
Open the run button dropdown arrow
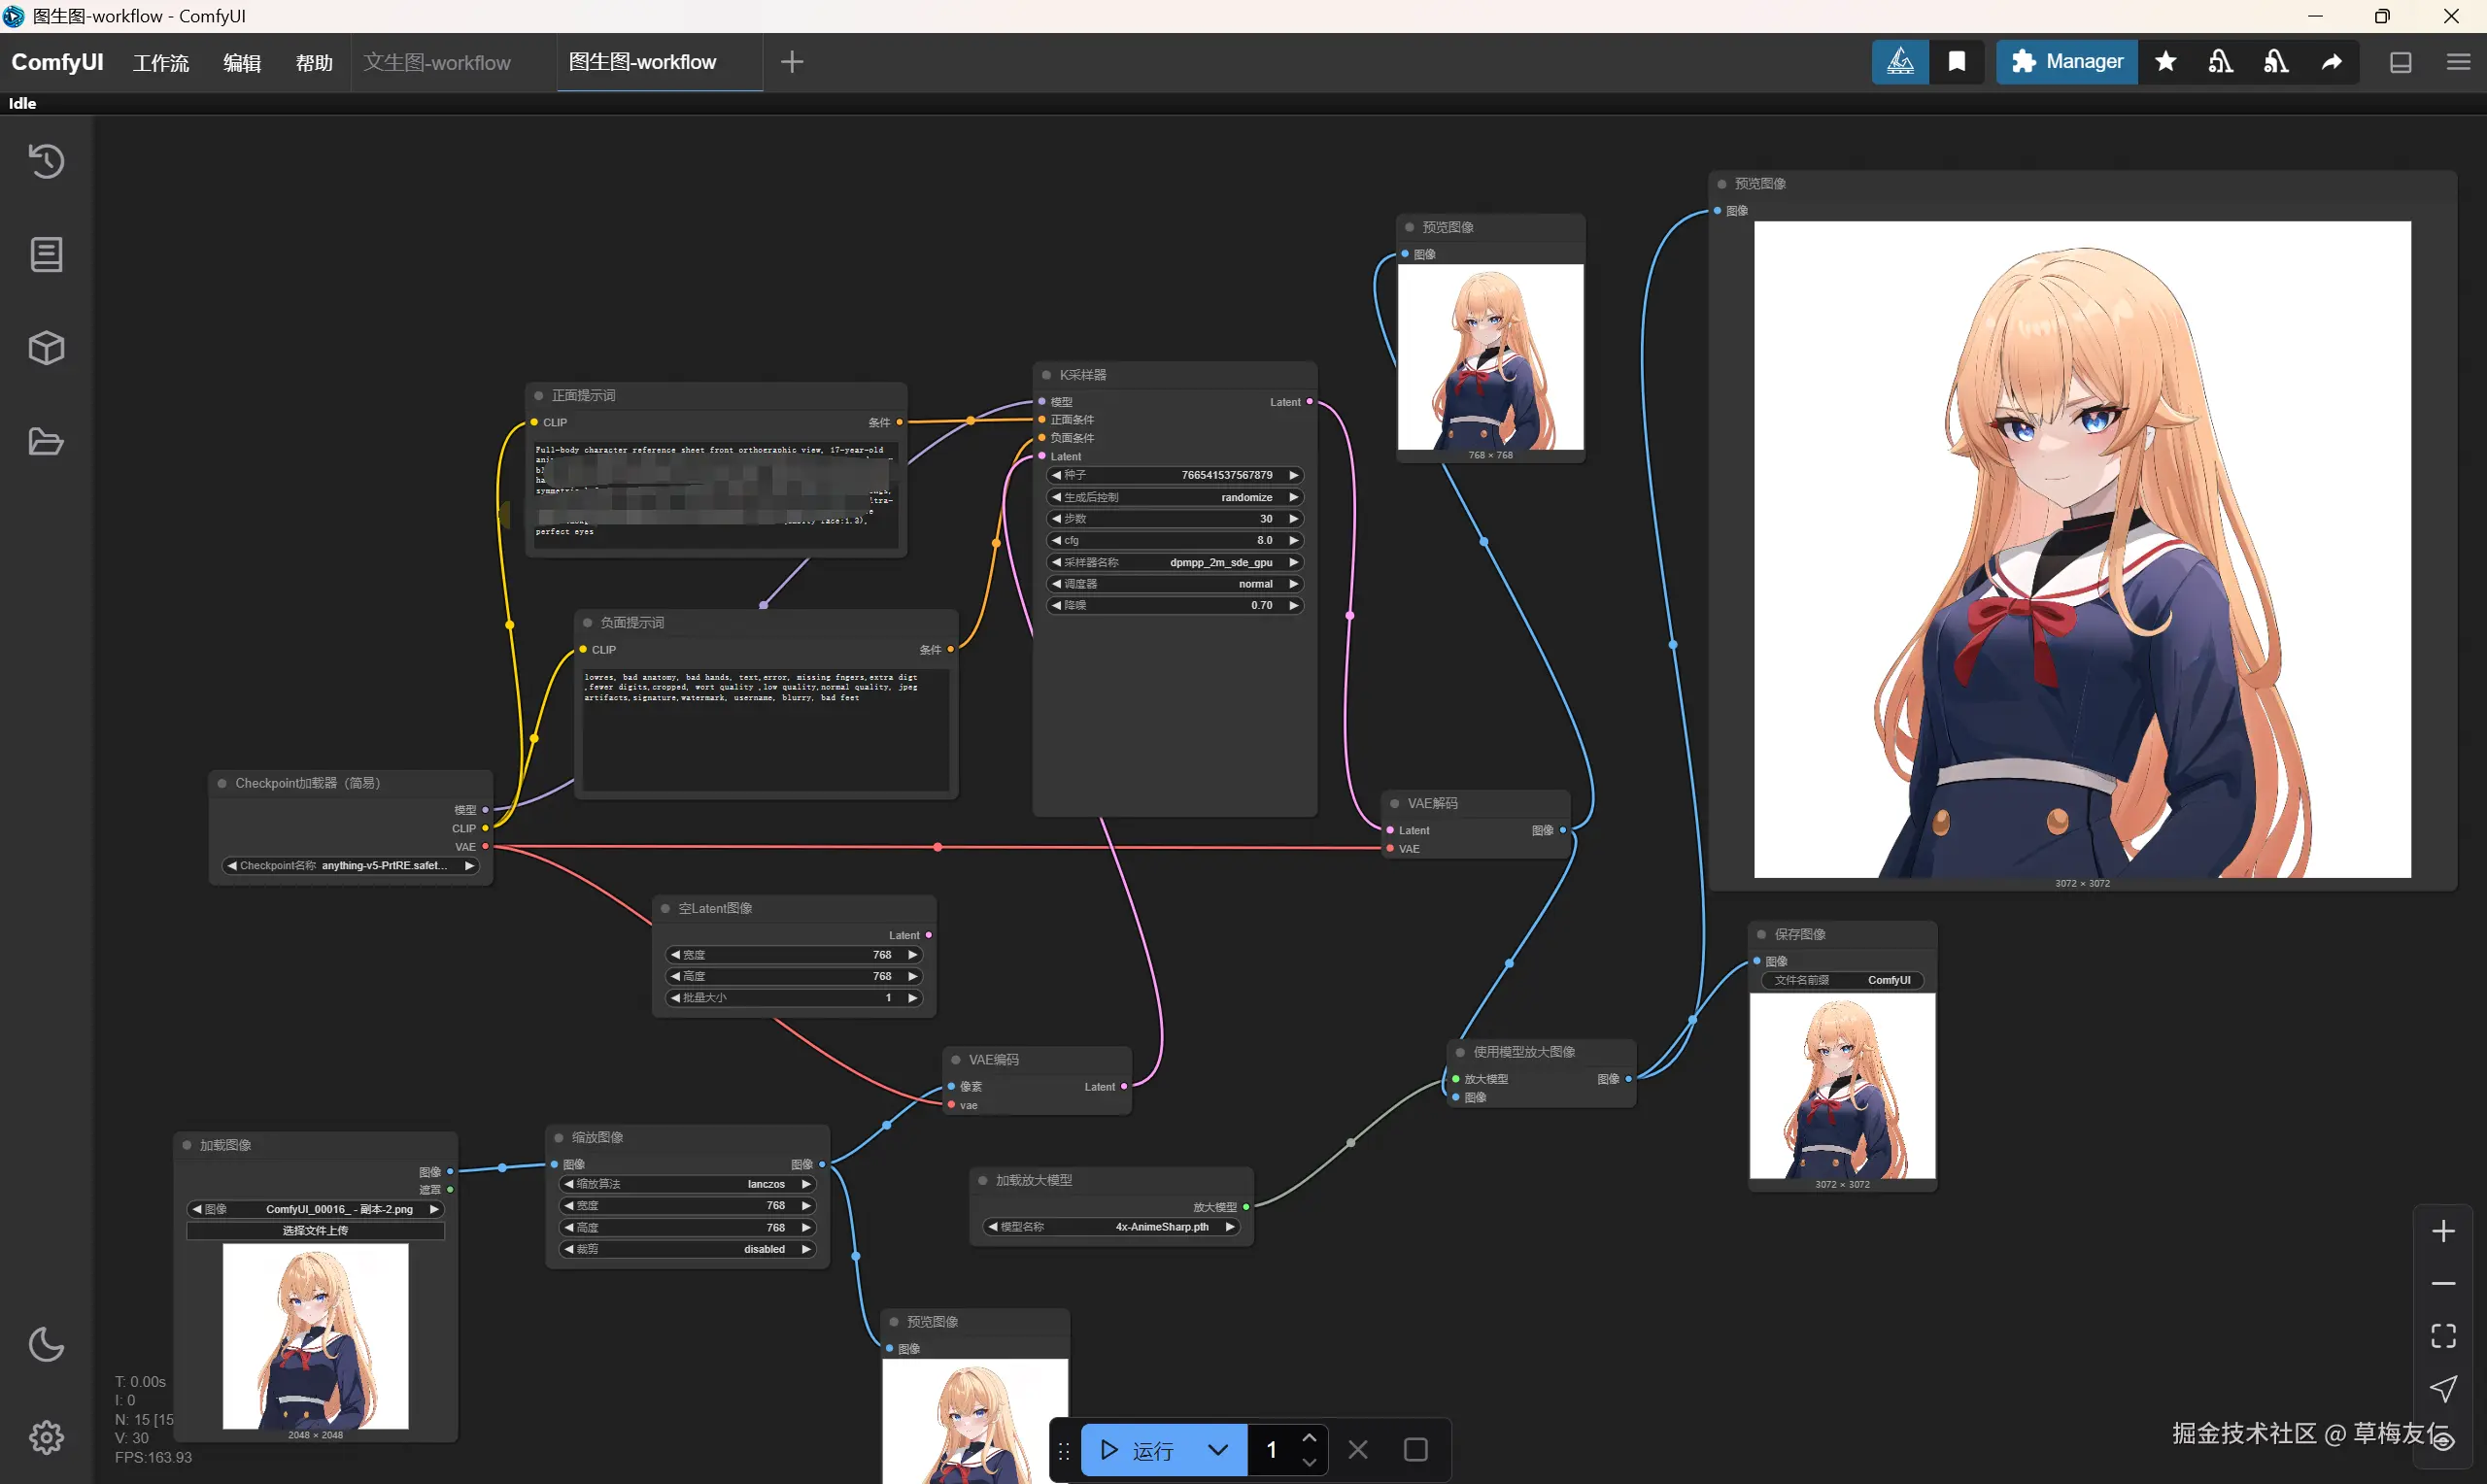pyautogui.click(x=1217, y=1449)
